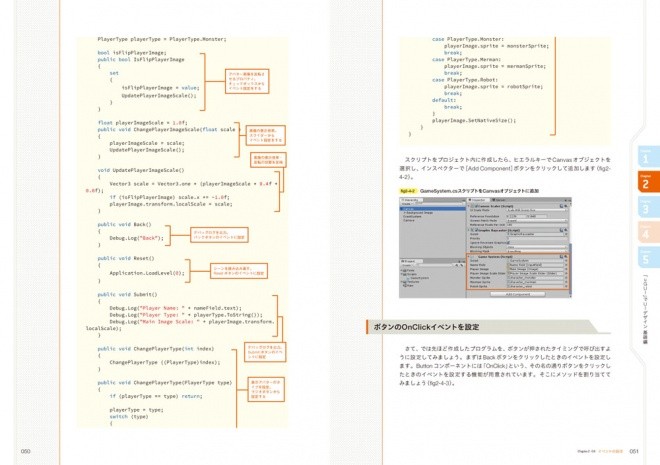The image size is (660, 465).
Task: Expand the Textures folder in Project
Action: click(x=402, y=282)
